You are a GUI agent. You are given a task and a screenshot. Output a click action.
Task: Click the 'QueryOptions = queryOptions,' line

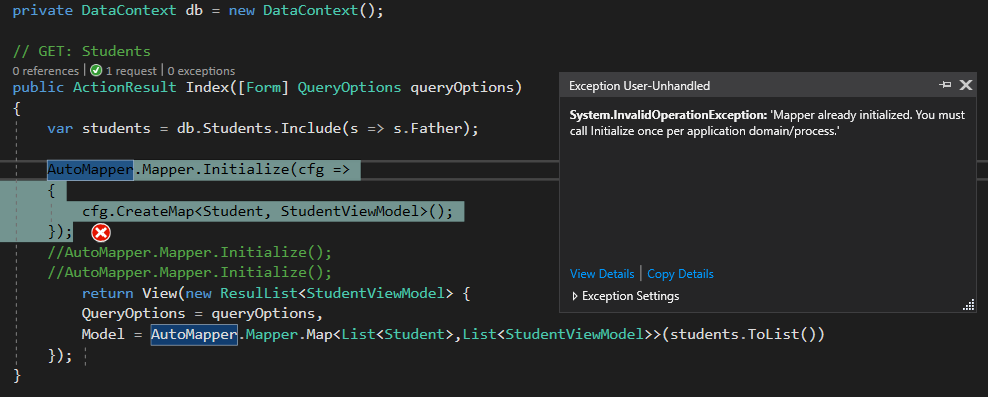[202, 314]
